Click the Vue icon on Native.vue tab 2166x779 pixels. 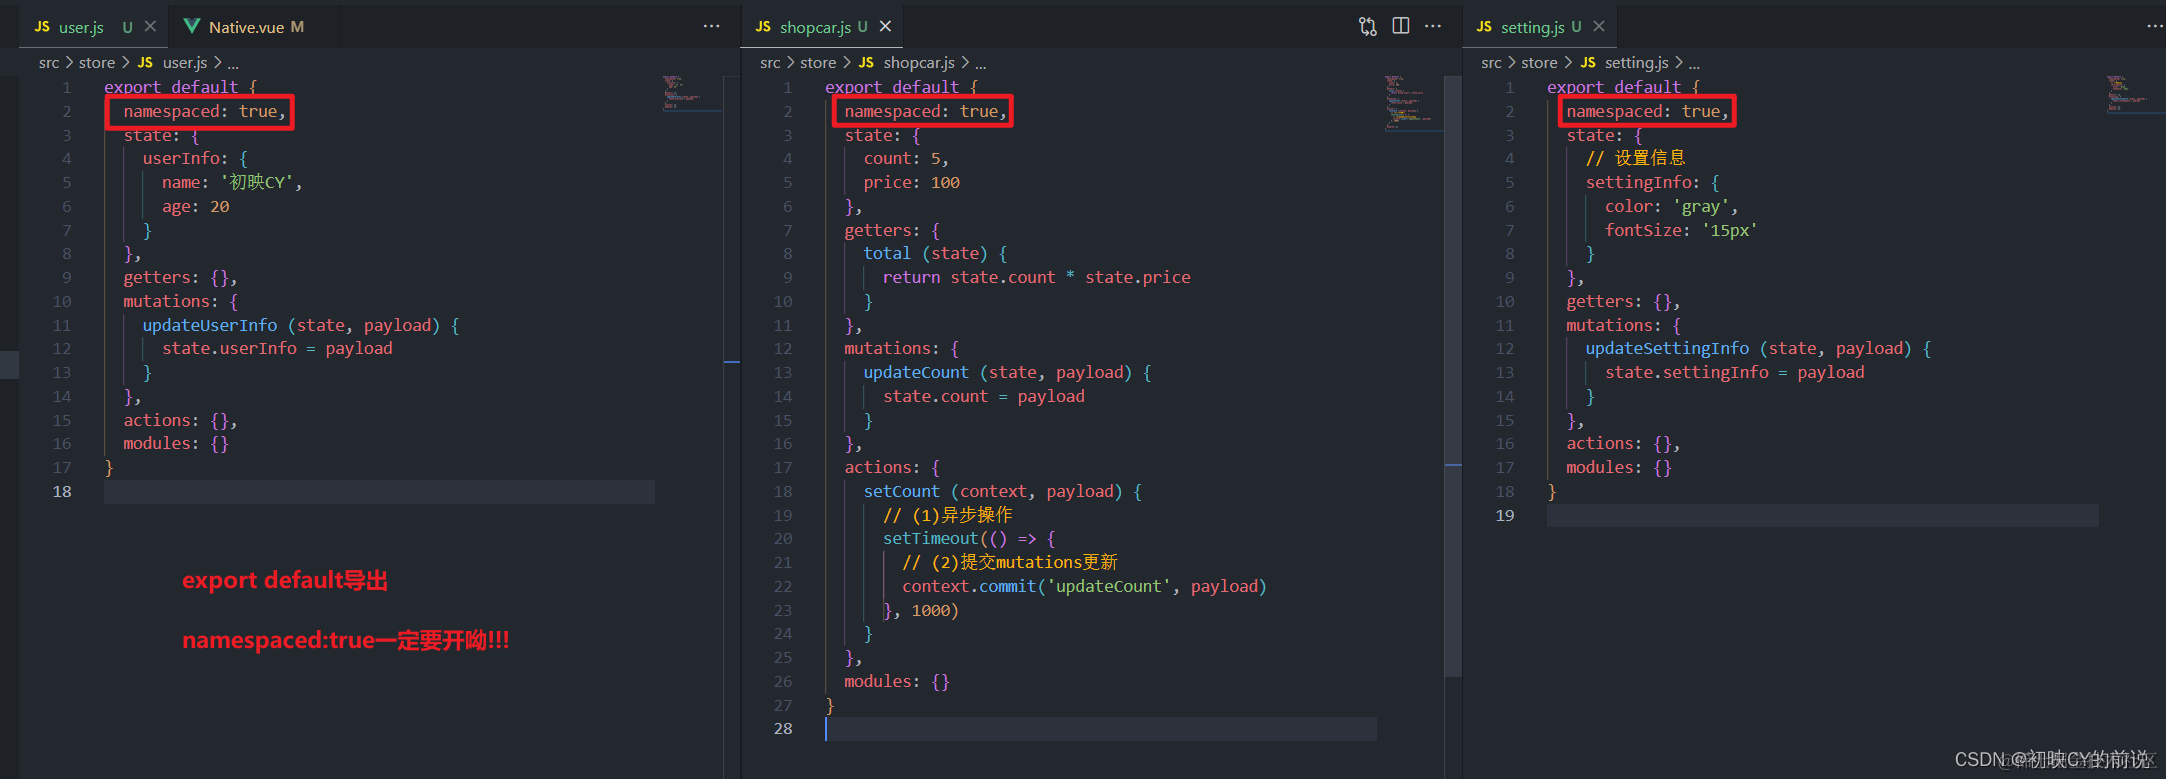tap(192, 27)
